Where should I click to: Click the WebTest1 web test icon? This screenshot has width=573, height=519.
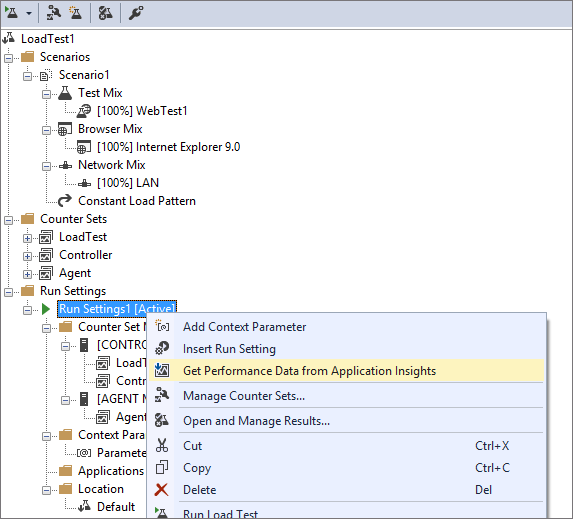click(84, 111)
